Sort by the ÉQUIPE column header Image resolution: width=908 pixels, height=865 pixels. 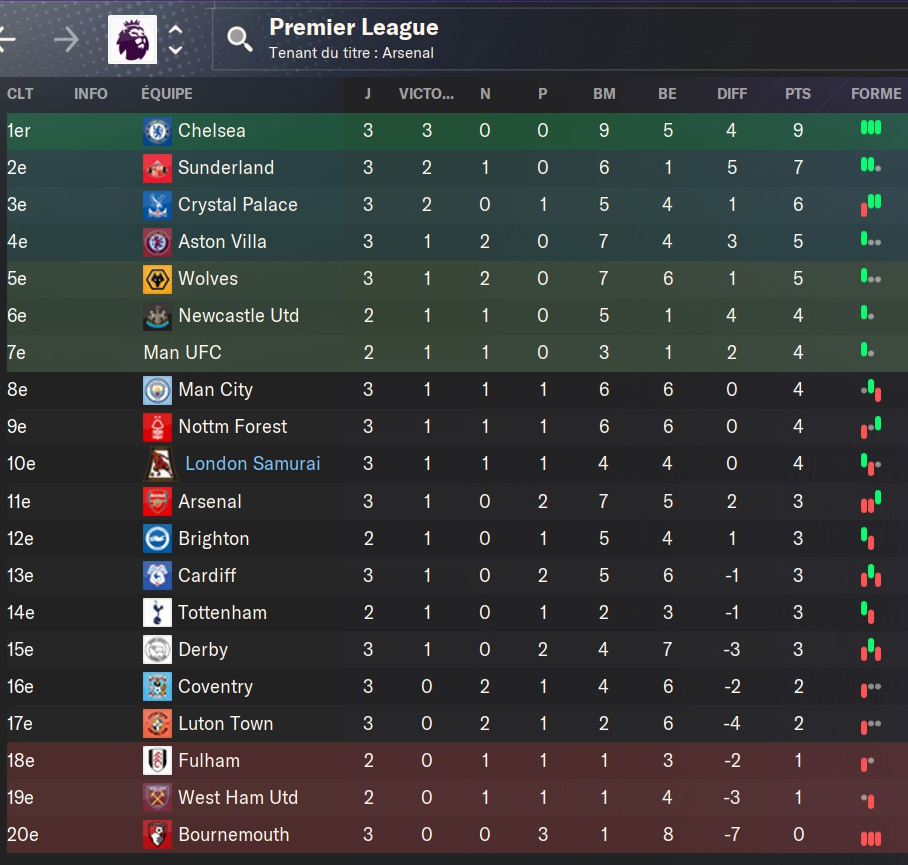pos(167,94)
